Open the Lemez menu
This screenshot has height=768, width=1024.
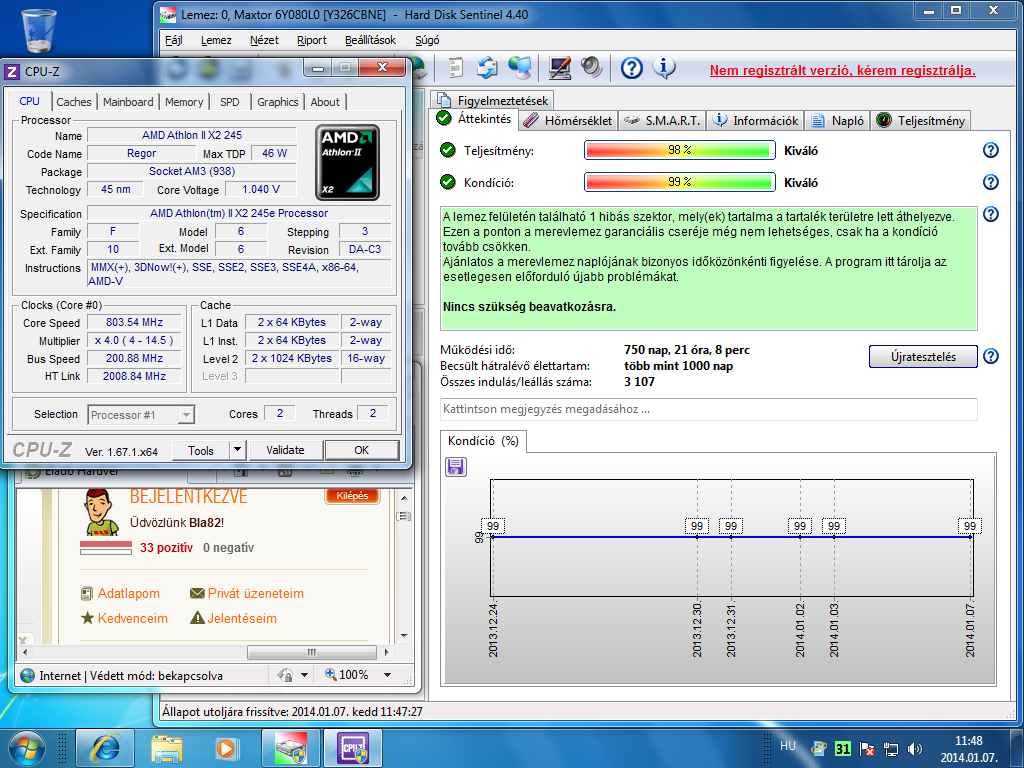(216, 40)
